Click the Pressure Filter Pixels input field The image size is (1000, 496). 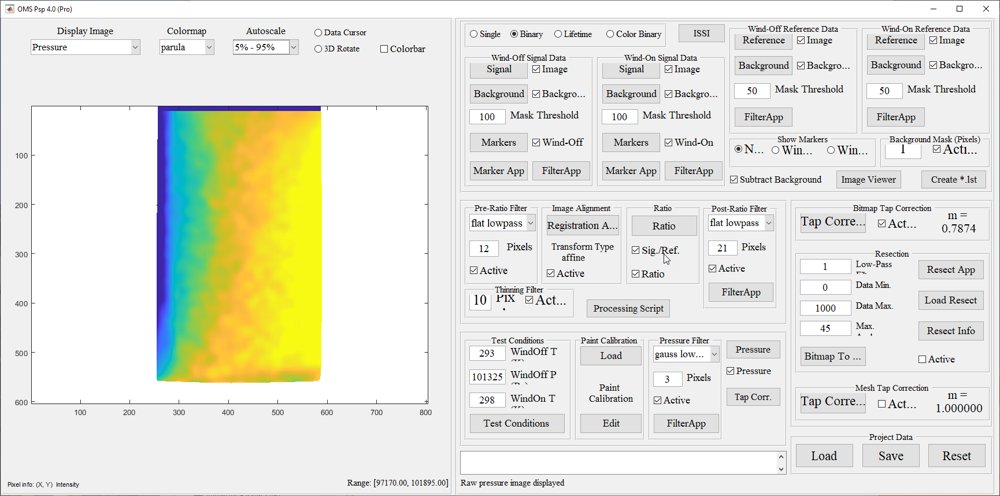pos(667,379)
